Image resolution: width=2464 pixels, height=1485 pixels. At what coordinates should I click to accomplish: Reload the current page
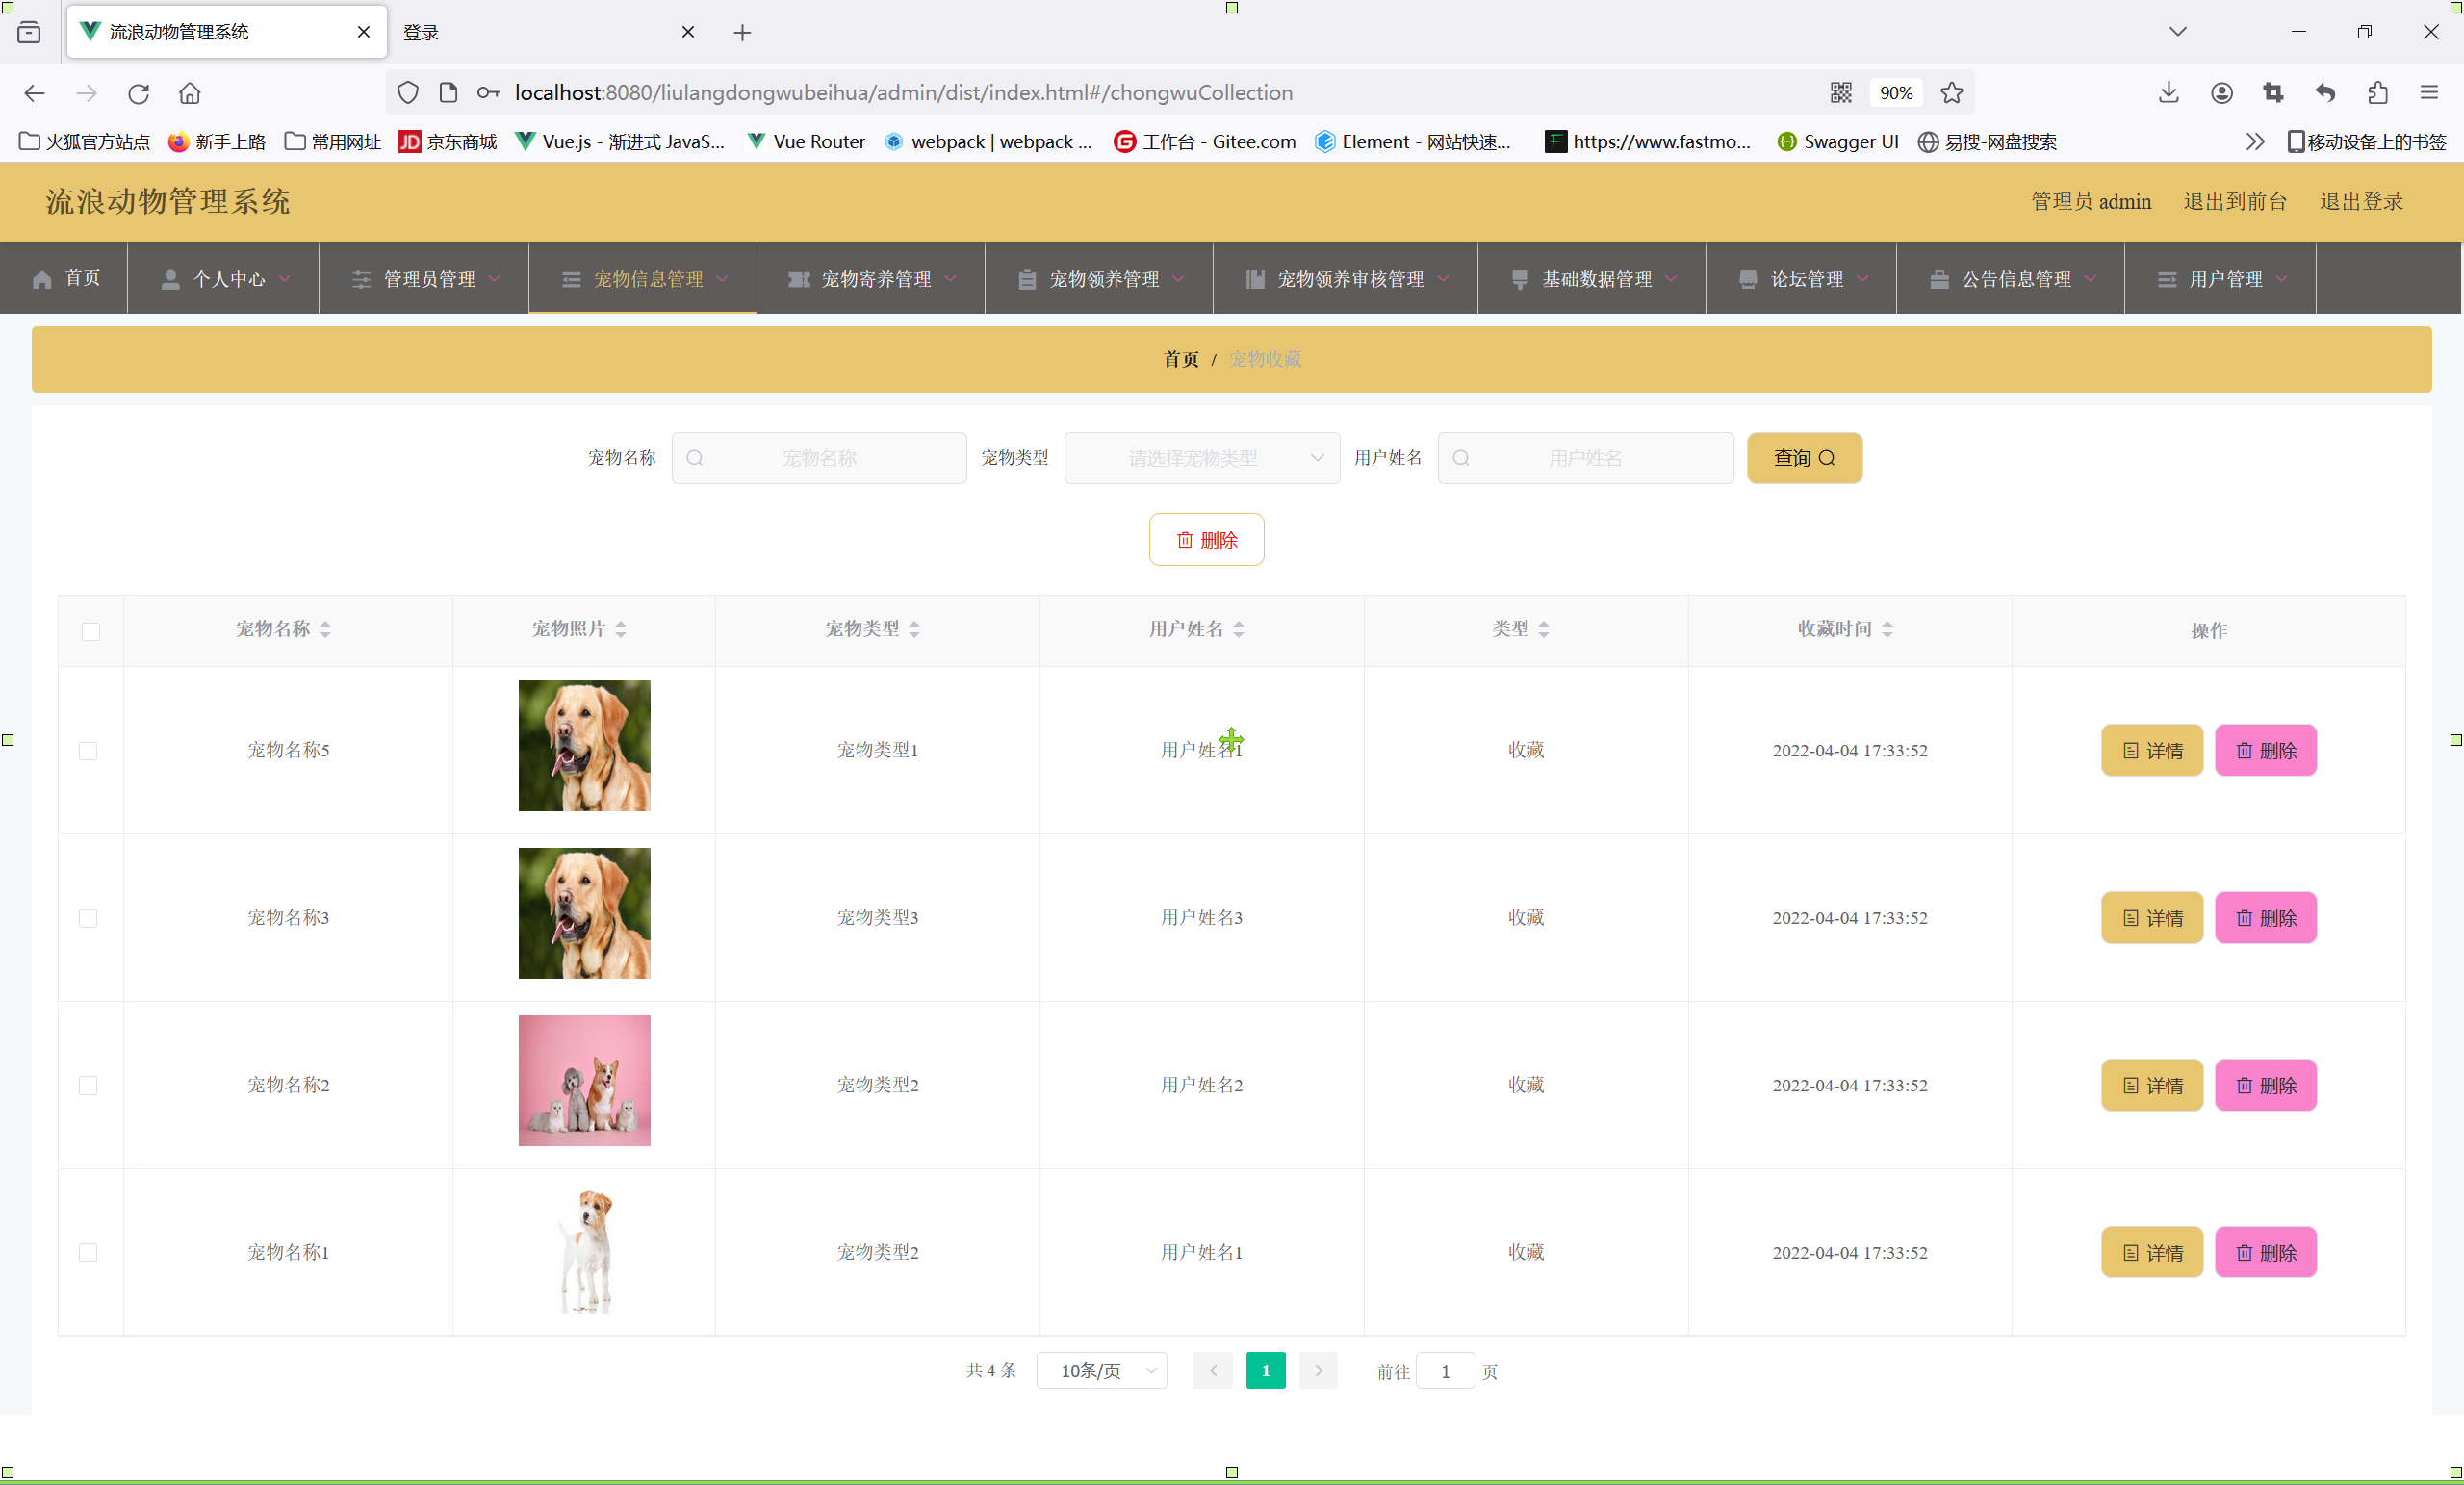click(138, 93)
